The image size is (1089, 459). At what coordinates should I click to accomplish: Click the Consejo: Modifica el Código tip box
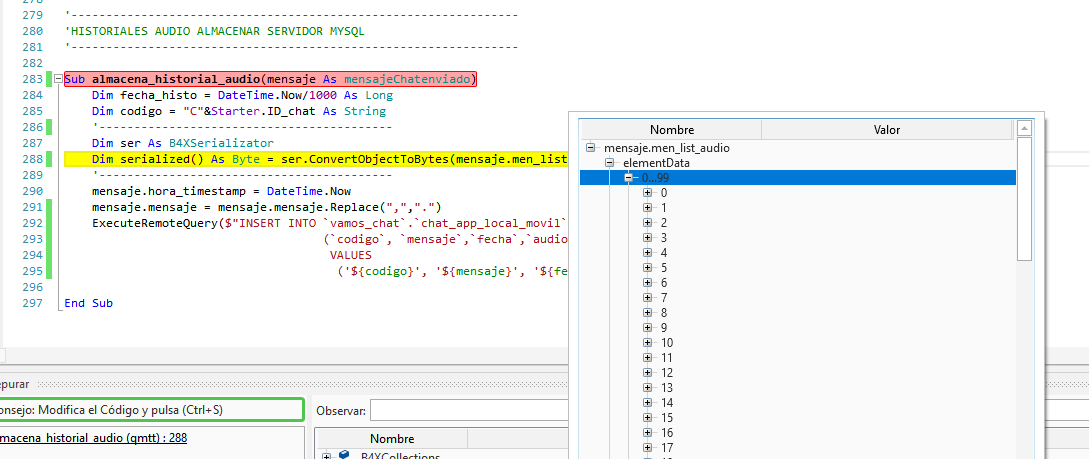click(150, 410)
